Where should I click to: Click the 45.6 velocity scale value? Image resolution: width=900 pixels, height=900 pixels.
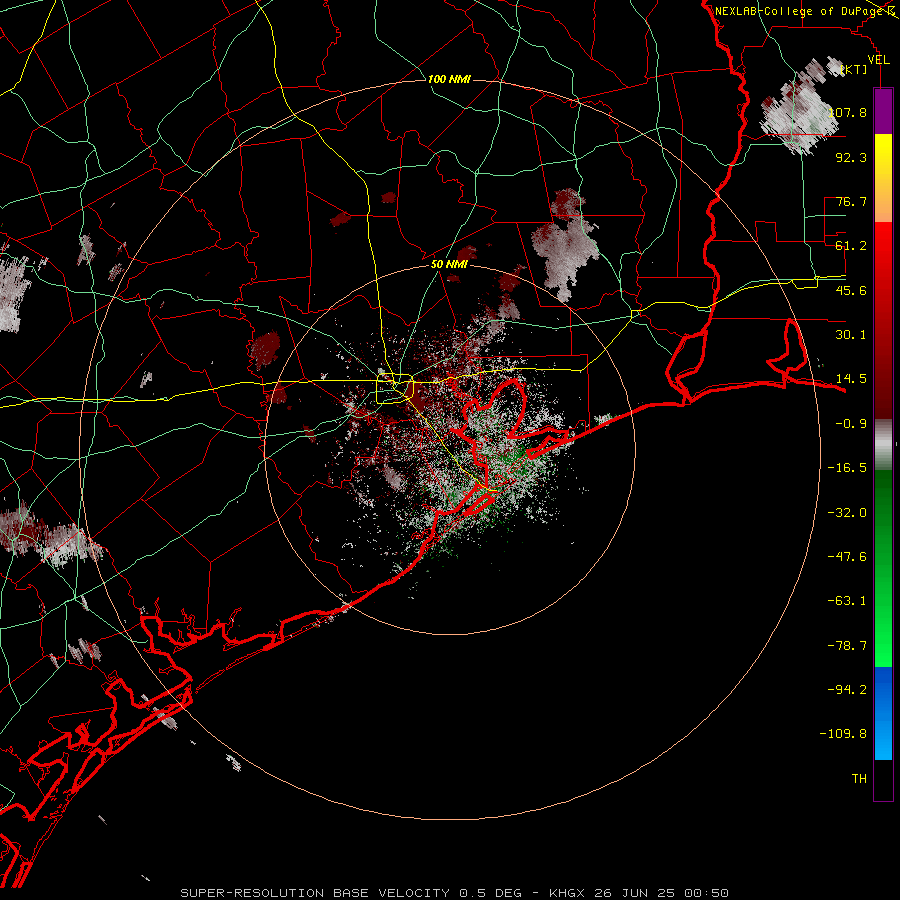click(851, 290)
